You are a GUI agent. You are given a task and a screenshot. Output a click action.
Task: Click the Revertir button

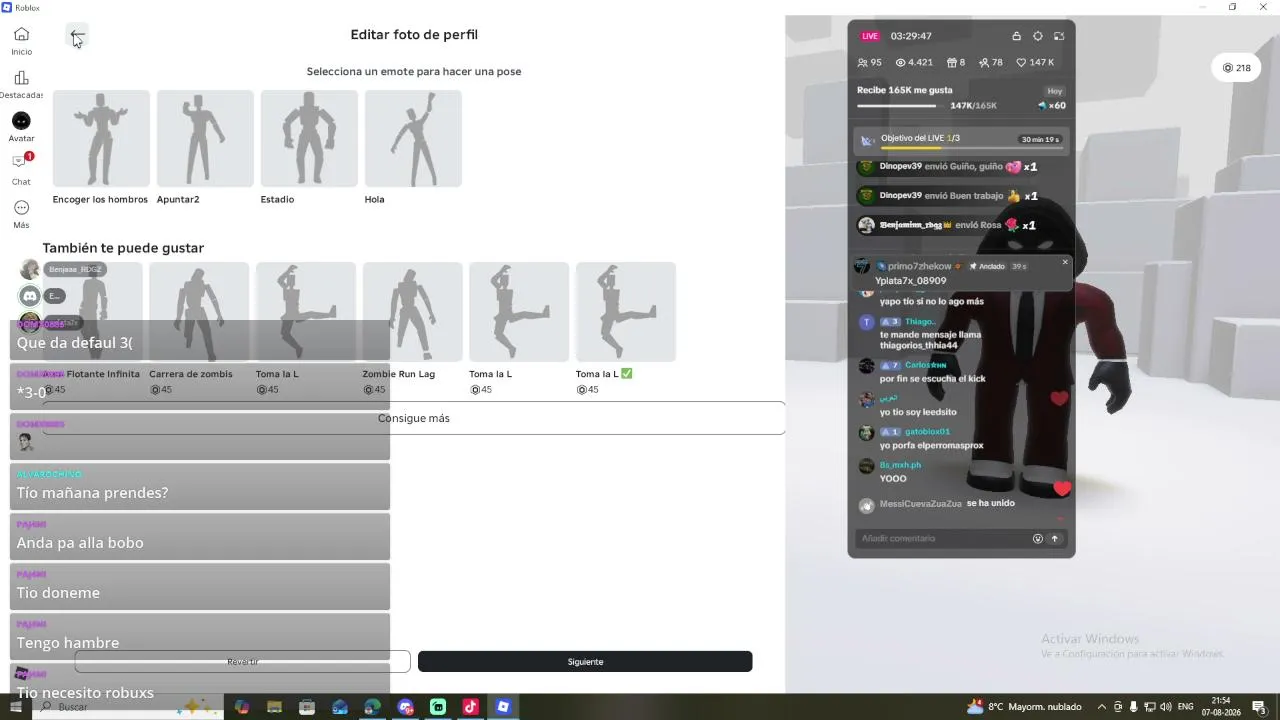(243, 662)
